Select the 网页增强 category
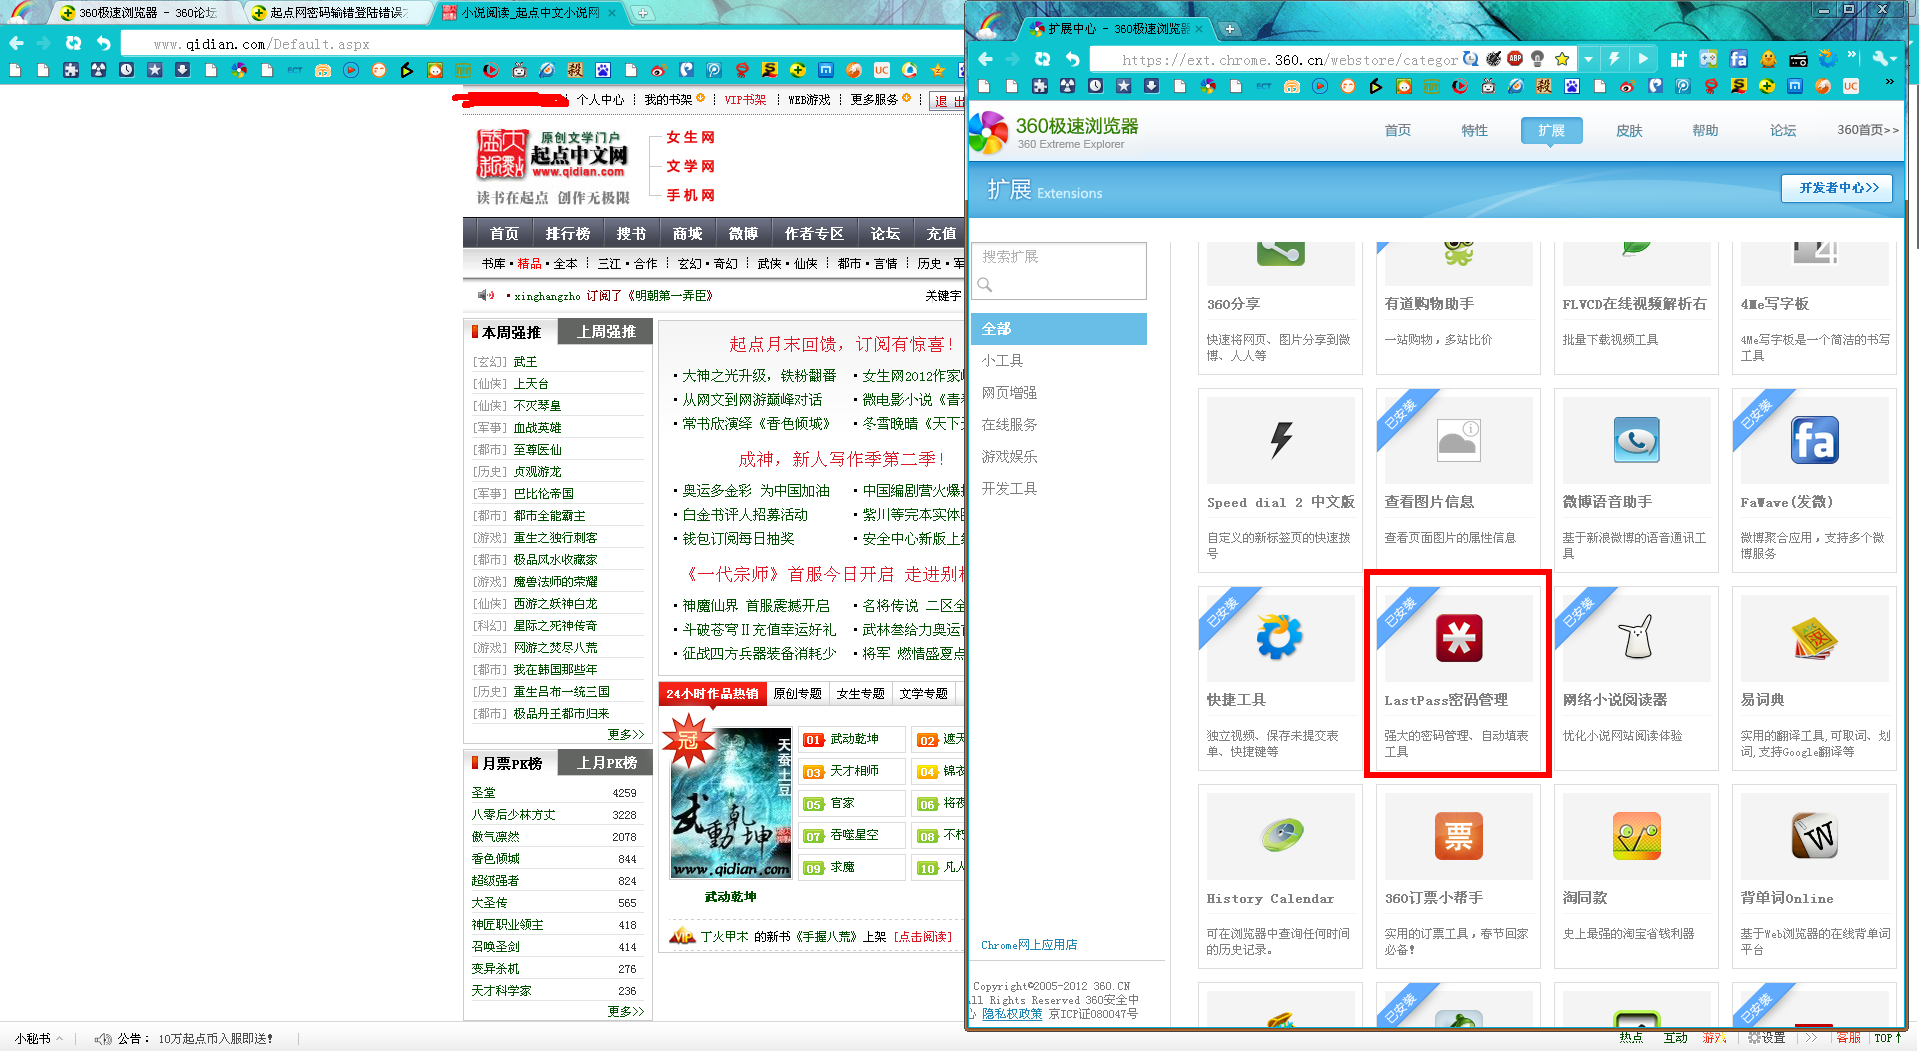Viewport: 1919px width, 1052px height. click(1009, 393)
